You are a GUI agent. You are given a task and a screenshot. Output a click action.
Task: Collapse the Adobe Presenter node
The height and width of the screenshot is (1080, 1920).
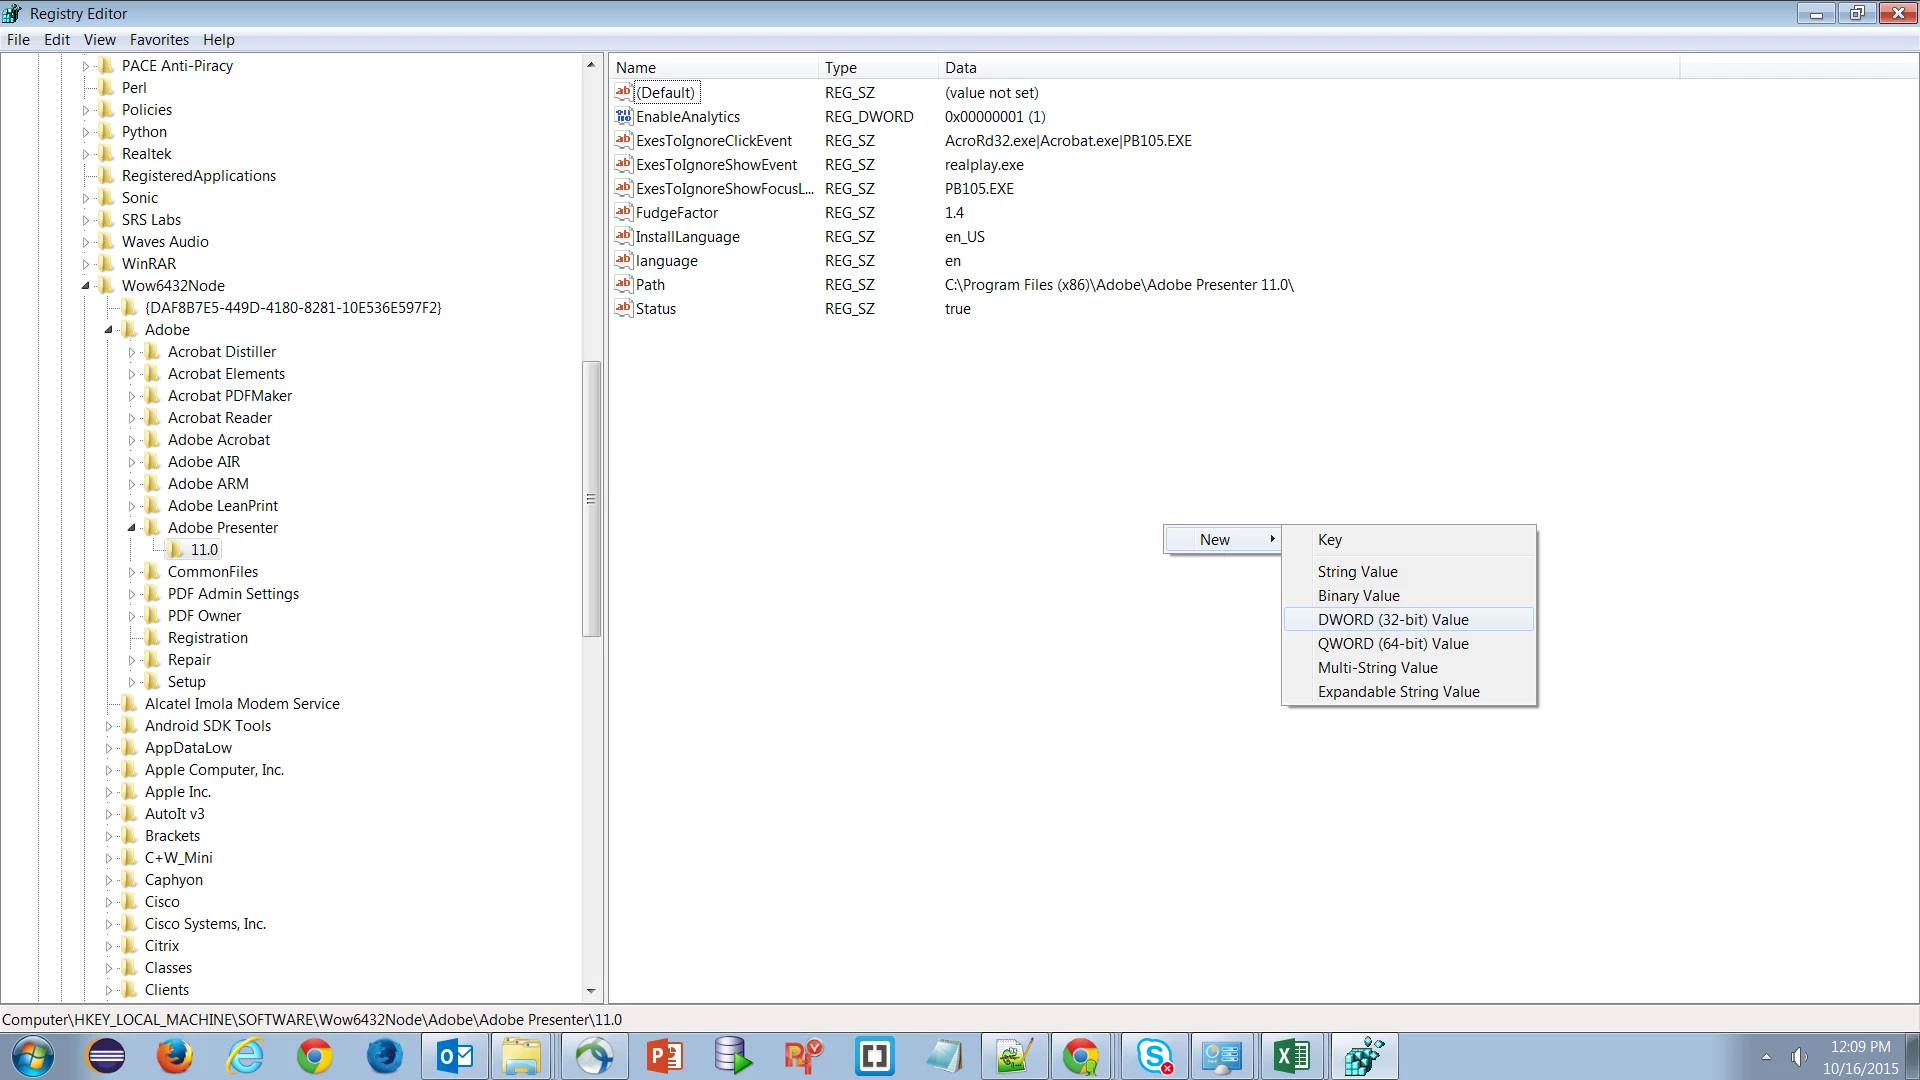pyautogui.click(x=131, y=528)
